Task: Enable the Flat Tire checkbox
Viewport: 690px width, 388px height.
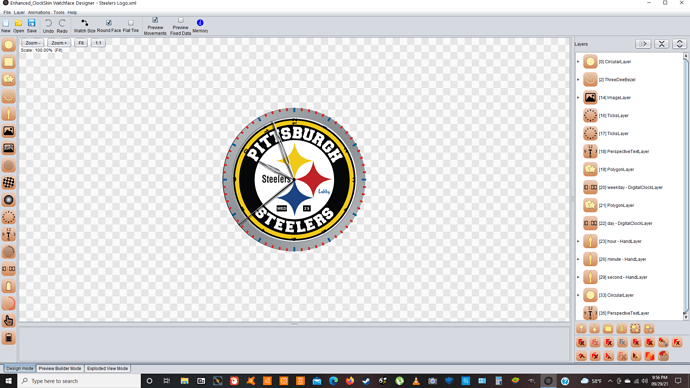Action: click(131, 23)
